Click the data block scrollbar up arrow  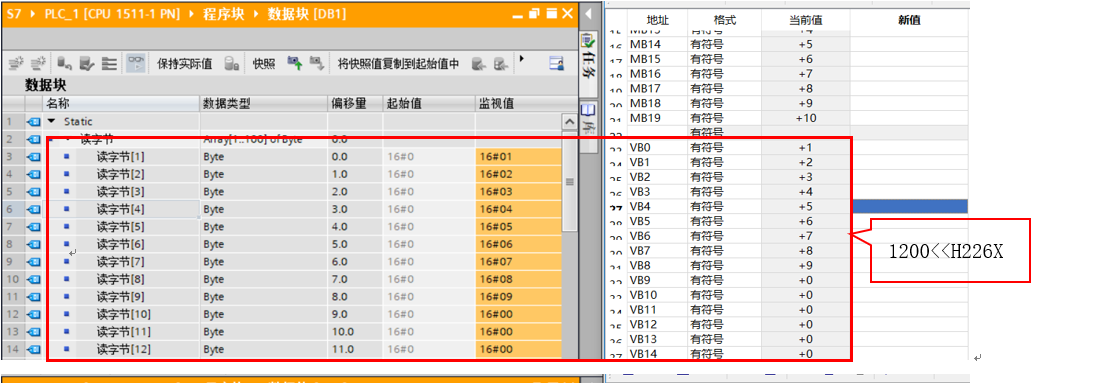point(569,122)
